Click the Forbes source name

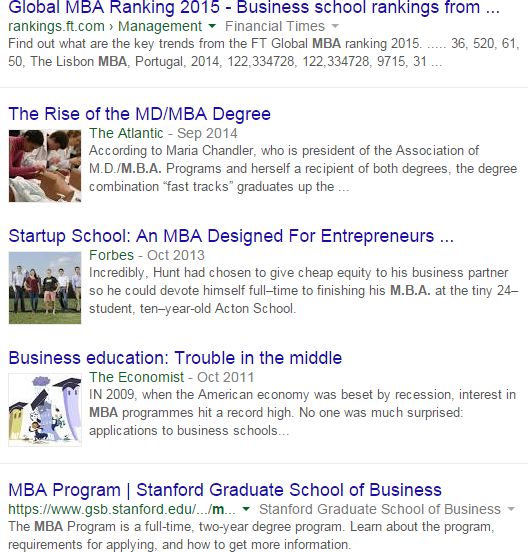point(111,255)
